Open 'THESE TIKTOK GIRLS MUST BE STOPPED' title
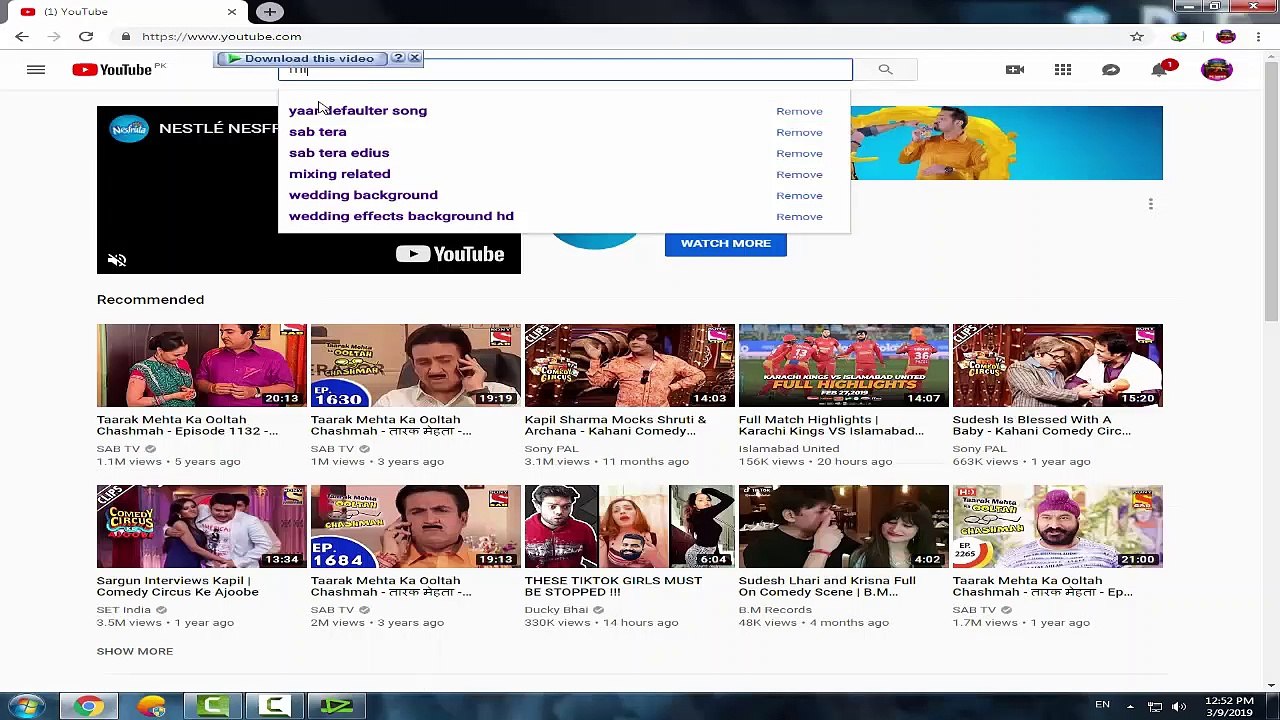This screenshot has width=1280, height=720. 614,586
